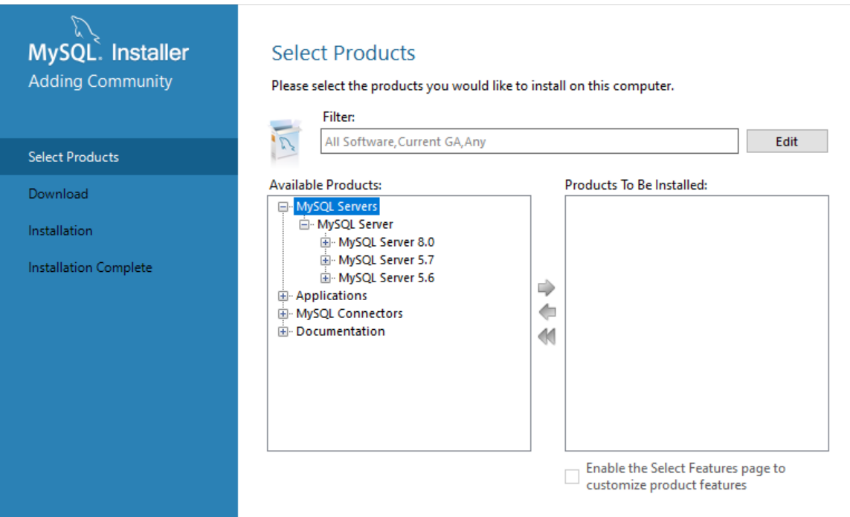Click 'Enable the Select Features page' label text
Image resolution: width=850 pixels, height=517 pixels.
[686, 476]
